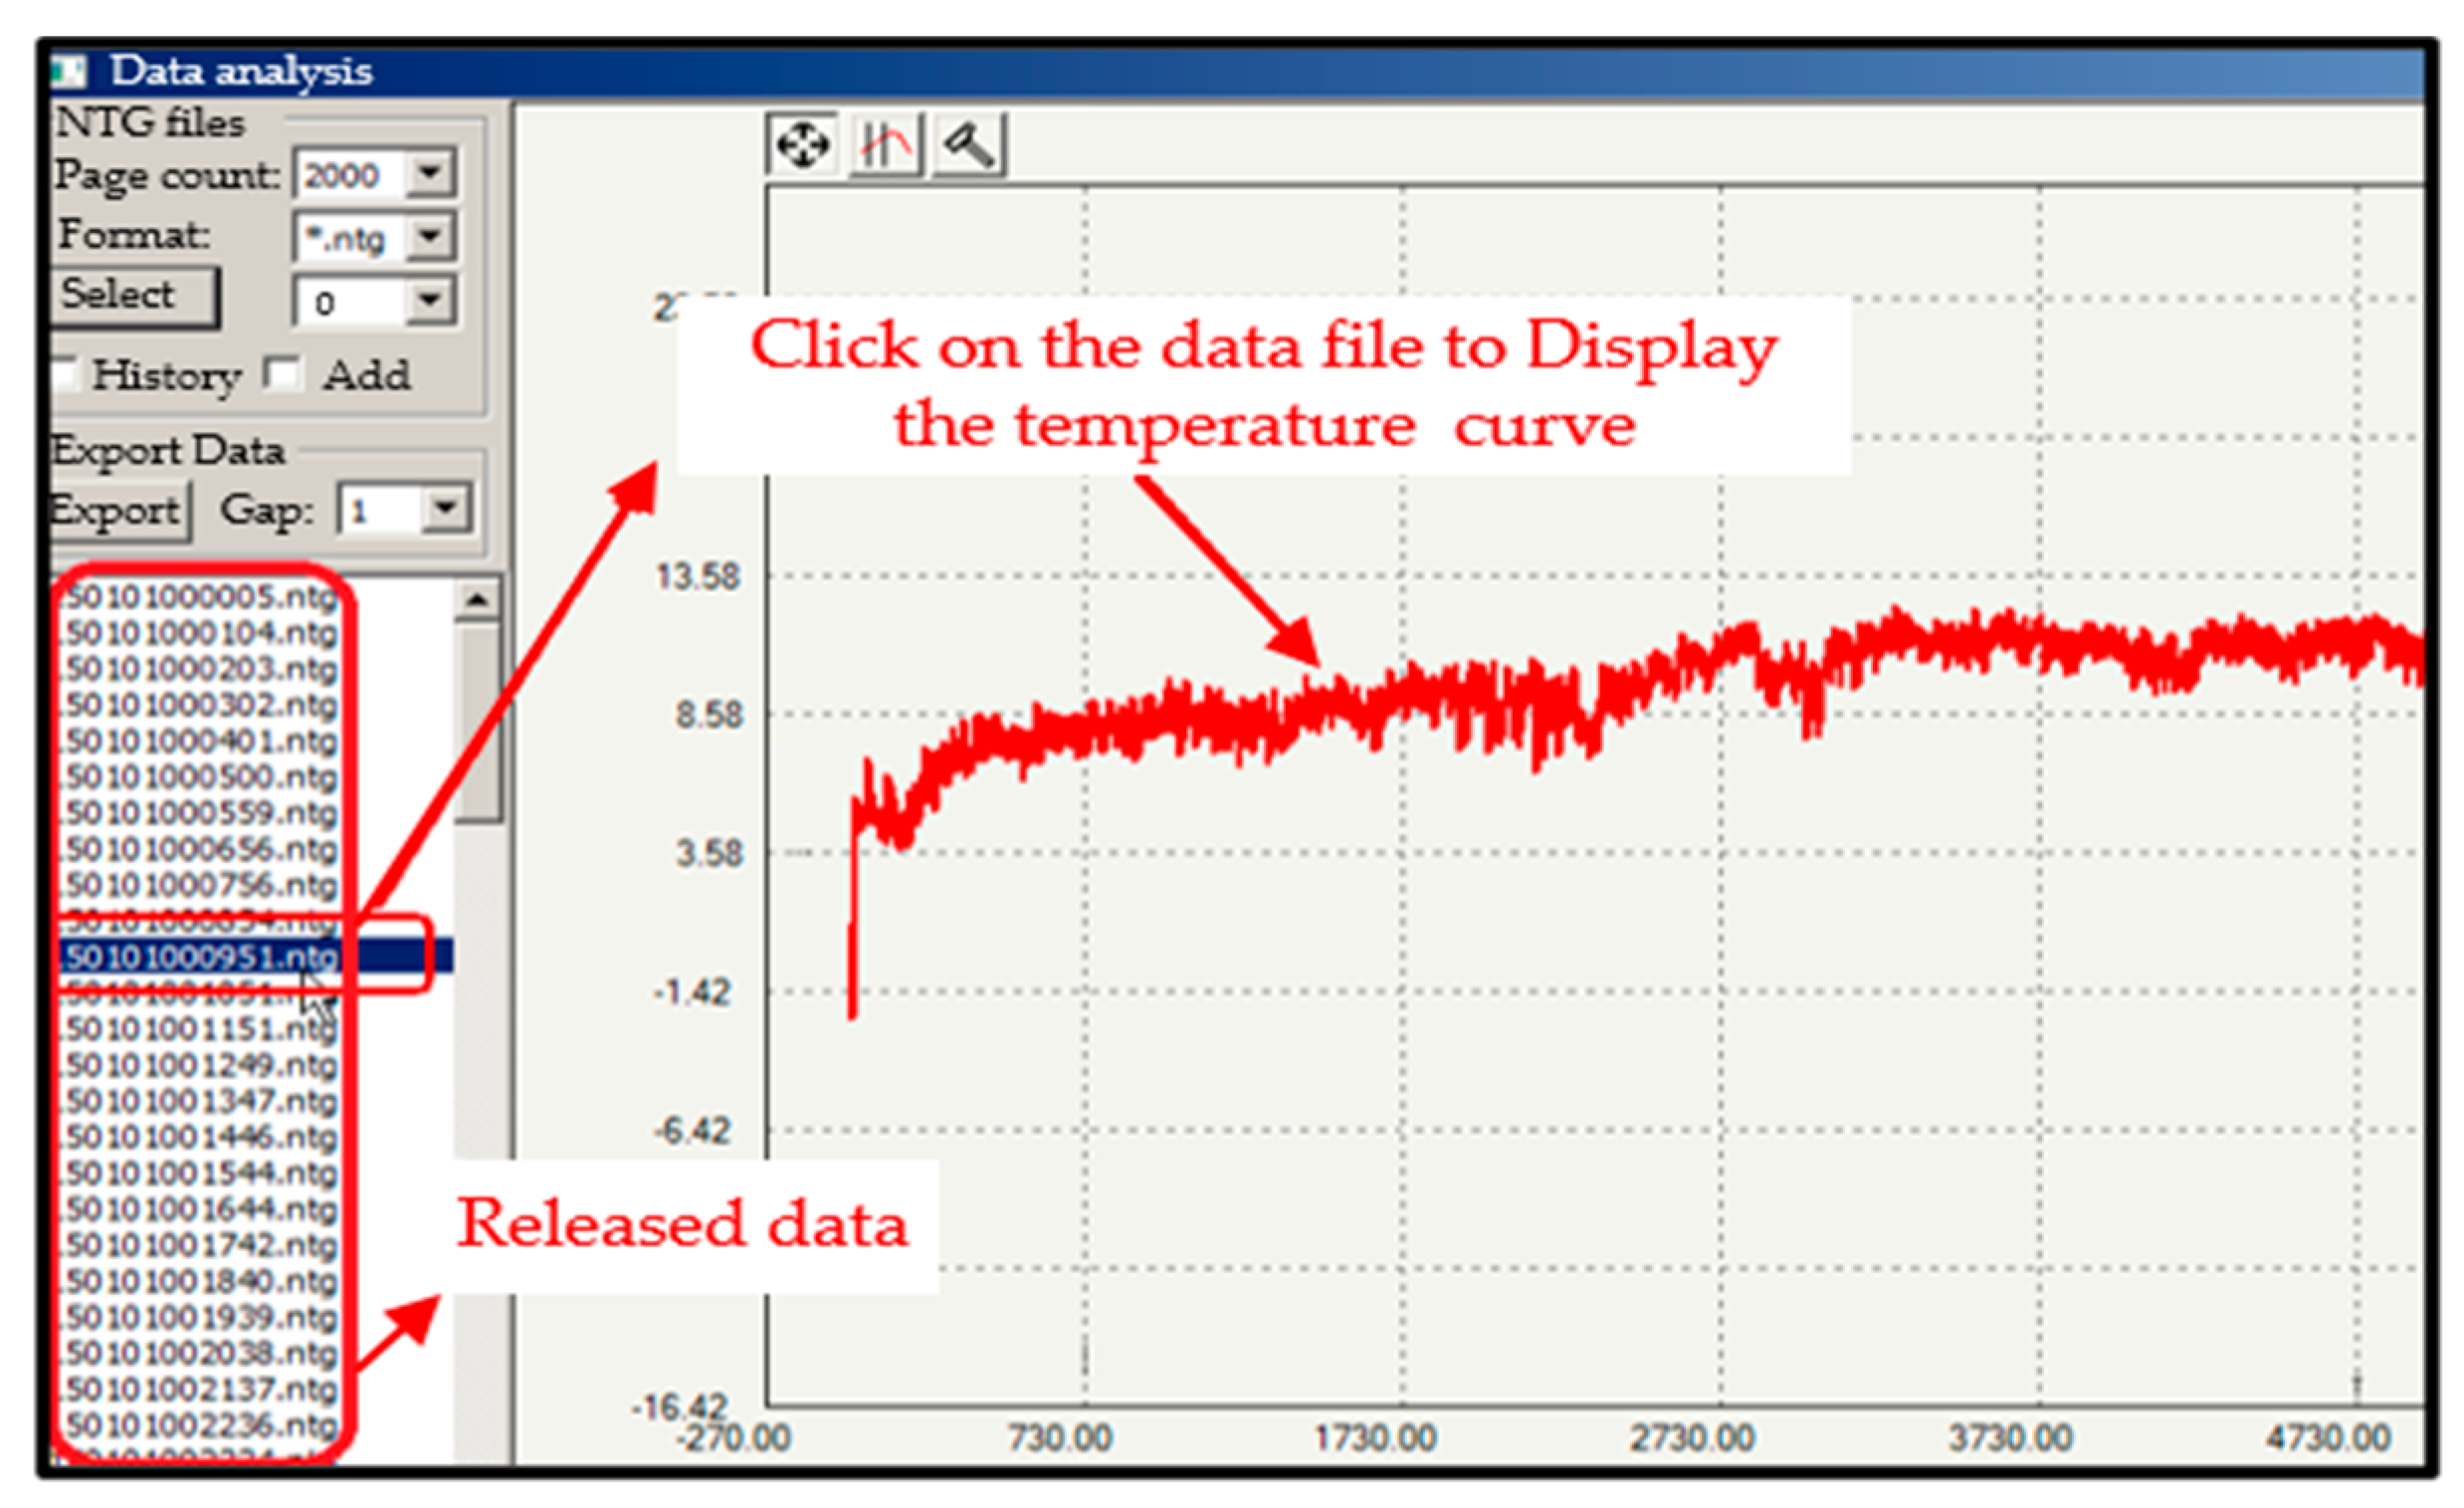Tick the Add checkbox
Viewport: 2464px width, 1508px height.
point(283,375)
